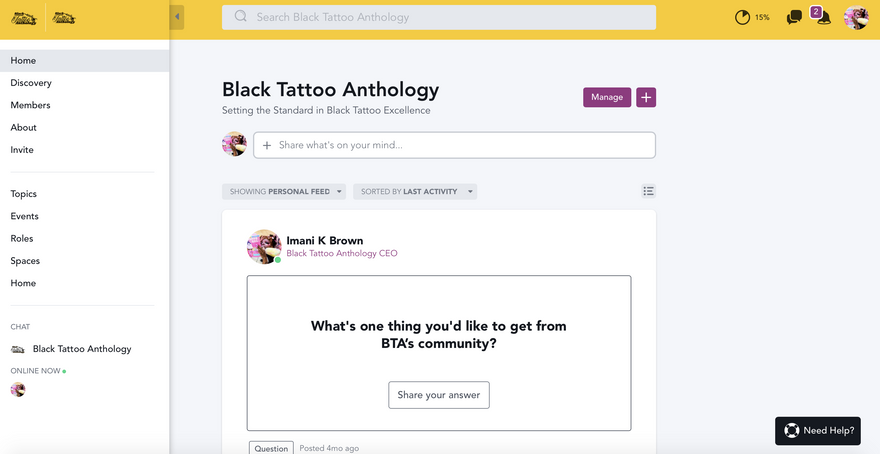Open Discovery in the sidebar
This screenshot has width=880, height=454.
pos(31,83)
